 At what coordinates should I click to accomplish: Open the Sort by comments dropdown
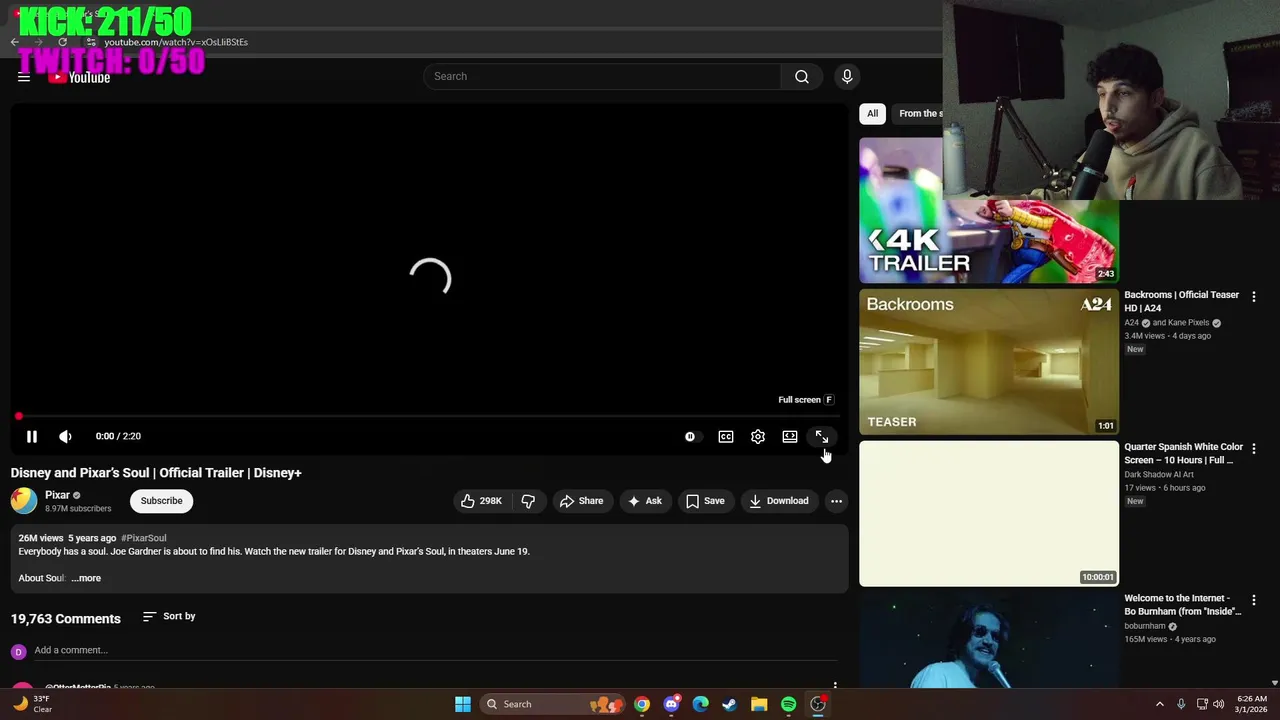(x=169, y=616)
